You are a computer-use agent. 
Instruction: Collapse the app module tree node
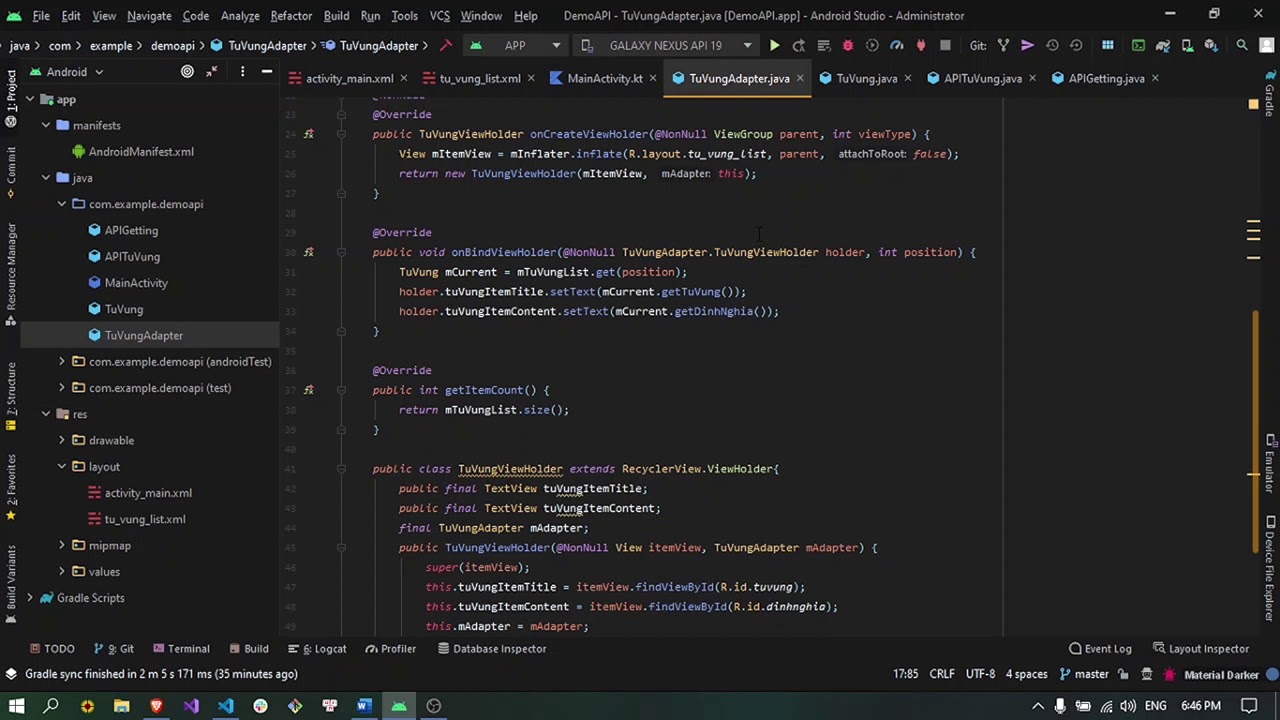(x=30, y=99)
